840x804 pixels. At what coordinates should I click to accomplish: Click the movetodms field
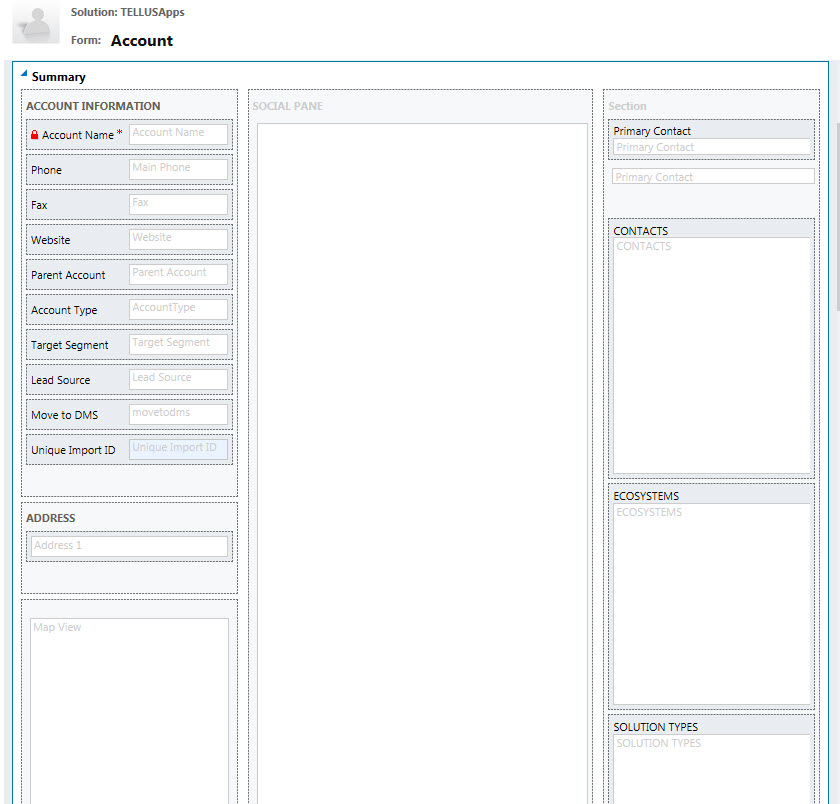[x=179, y=414]
